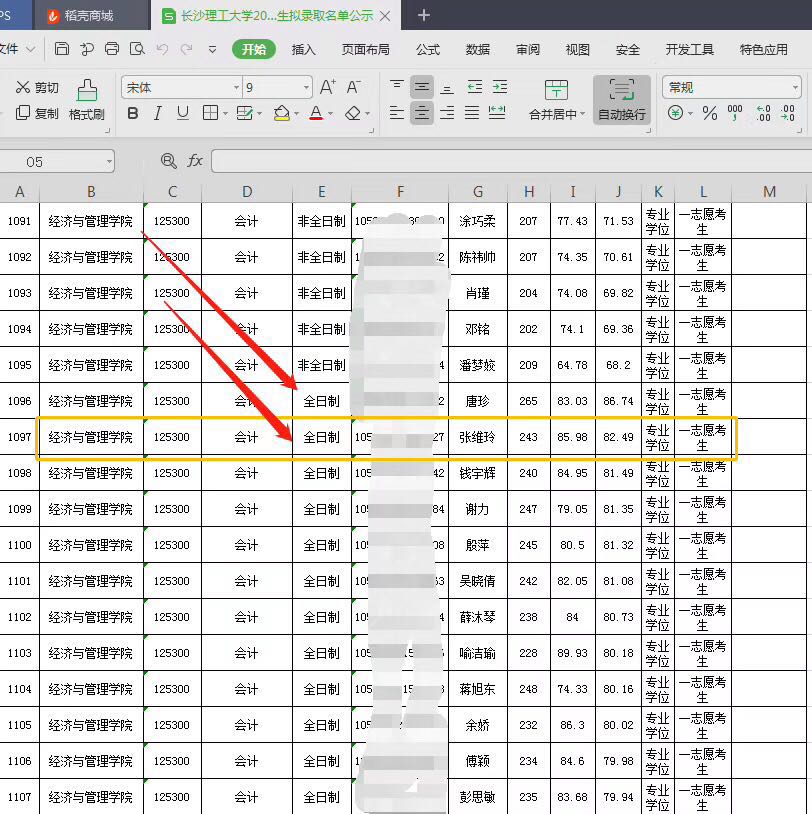The width and height of the screenshot is (812, 814).
Task: Toggle Italic formatting
Action: click(158, 113)
